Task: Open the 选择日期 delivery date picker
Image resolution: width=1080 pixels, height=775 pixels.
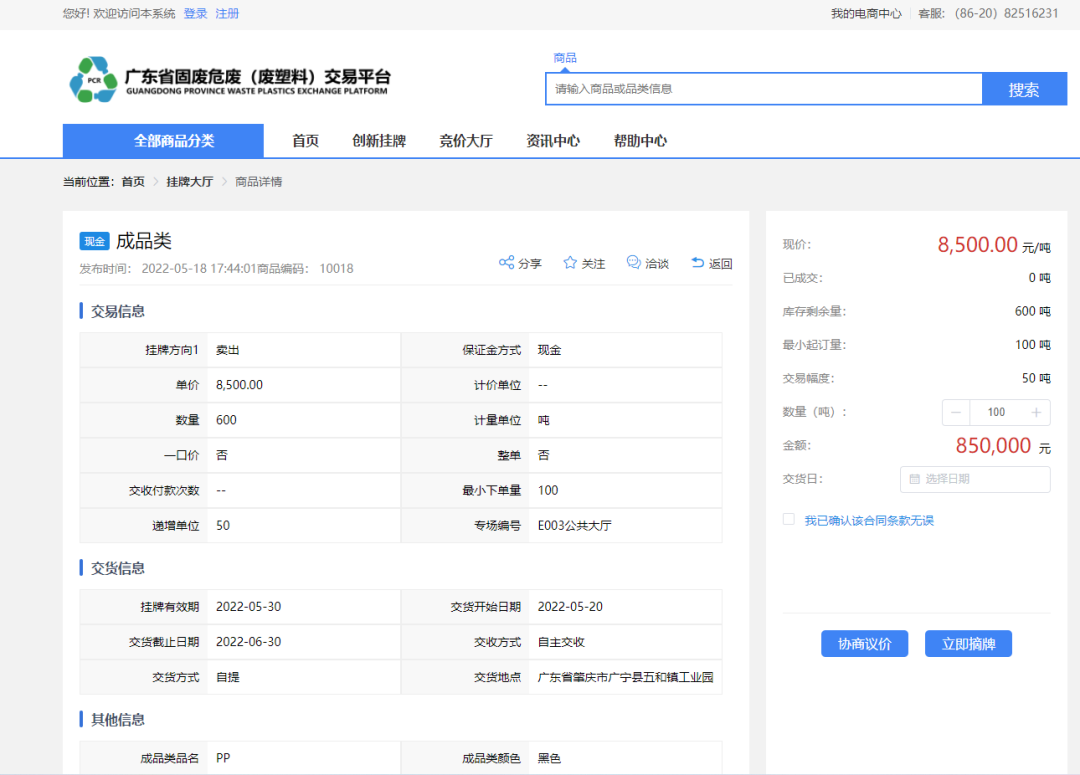Action: click(x=975, y=479)
